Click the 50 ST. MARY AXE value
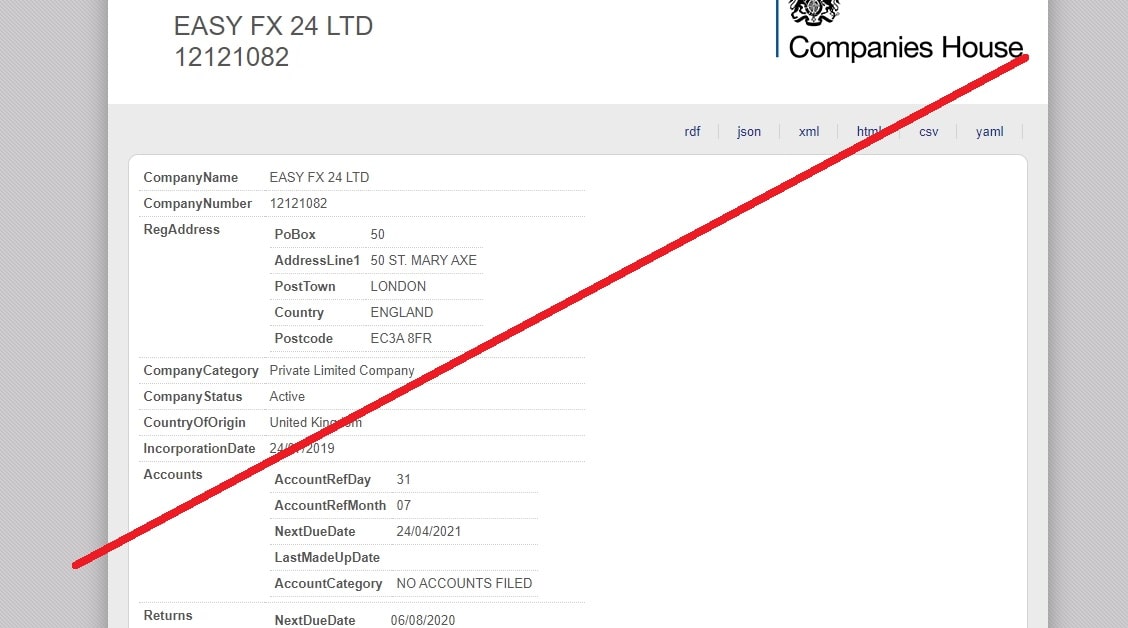Image resolution: width=1128 pixels, height=628 pixels. (x=424, y=260)
